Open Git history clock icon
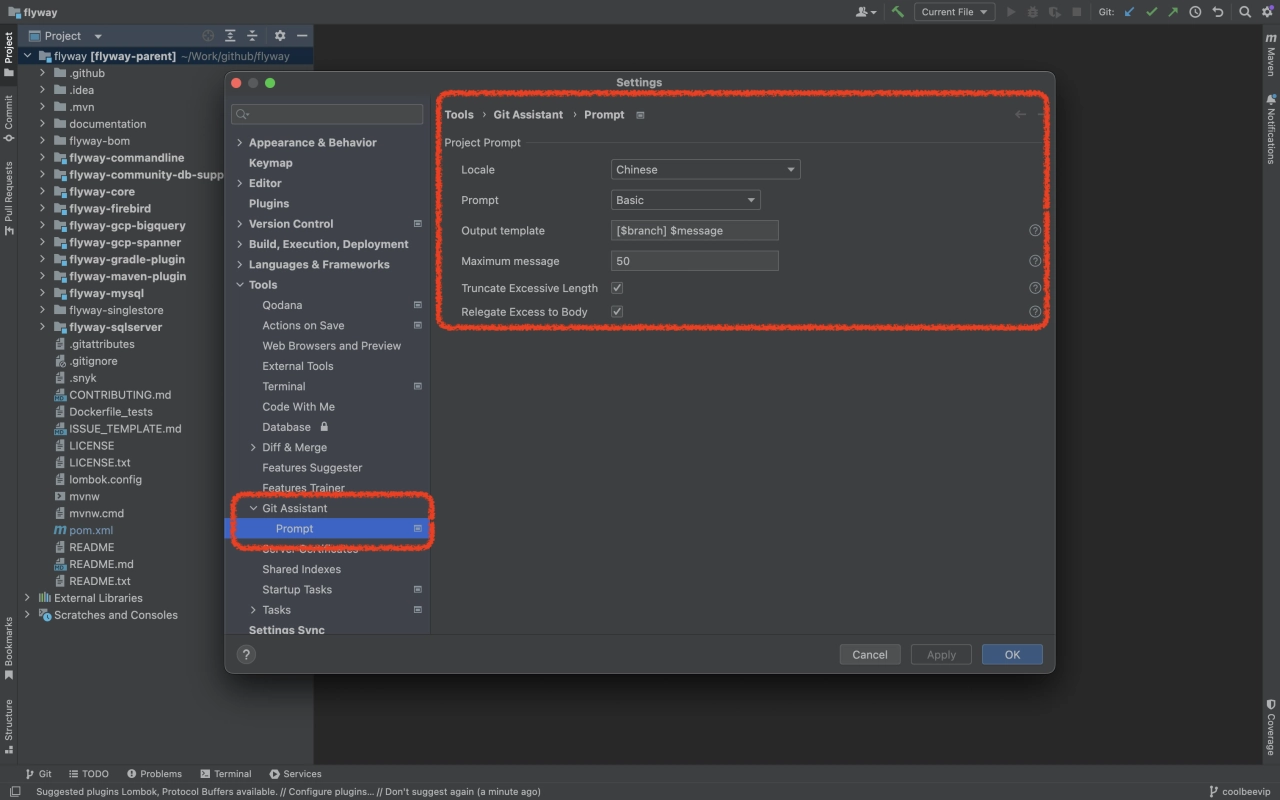Screen dimensions: 1280x800 coord(1195,12)
